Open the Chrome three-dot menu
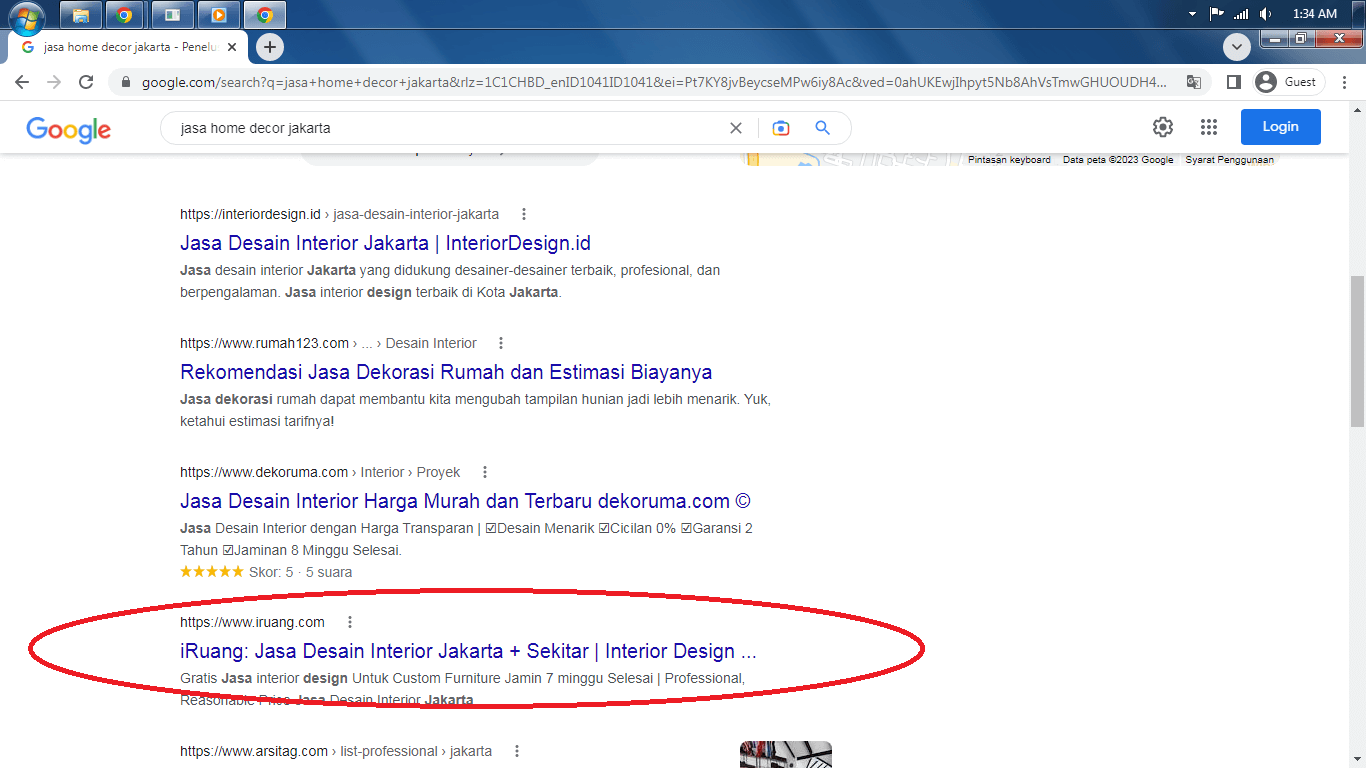The image size is (1366, 768). pos(1345,82)
